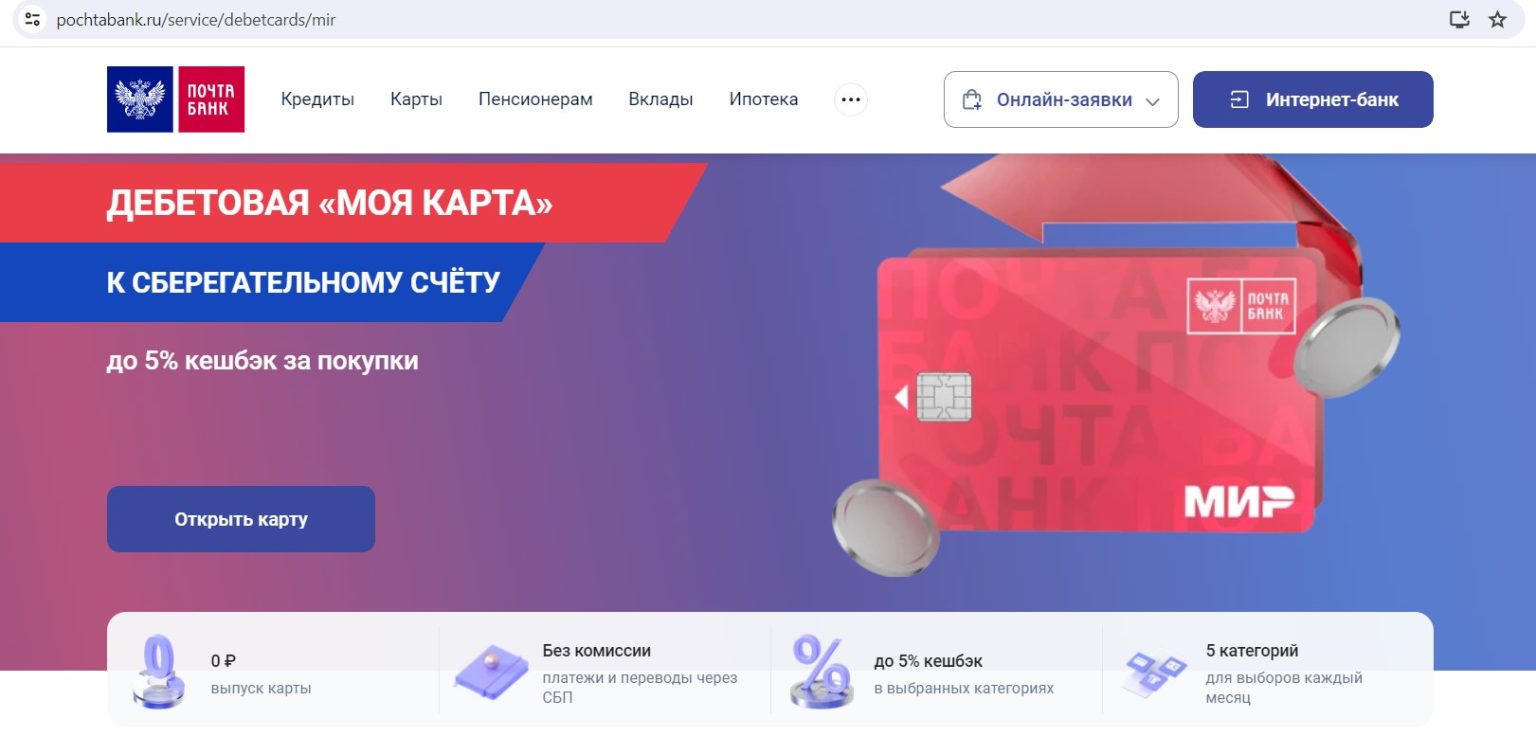Open the Ипотека menu item
Viewport: 1536px width, 736px height.
(763, 99)
